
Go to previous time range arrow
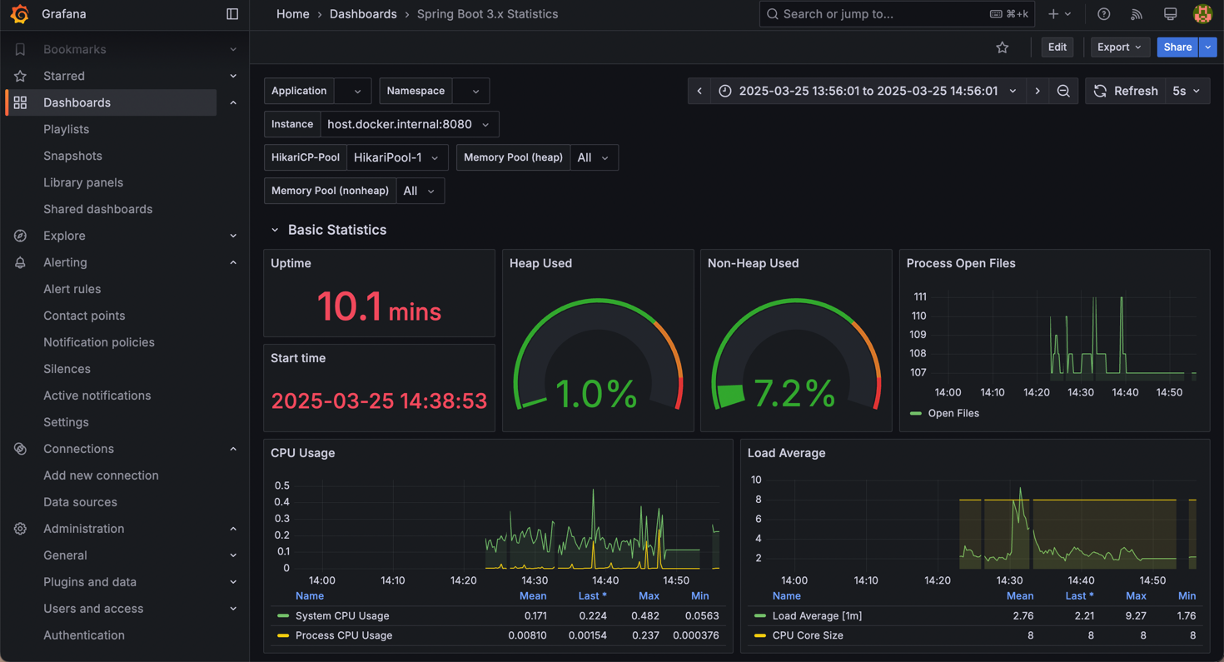tap(699, 91)
